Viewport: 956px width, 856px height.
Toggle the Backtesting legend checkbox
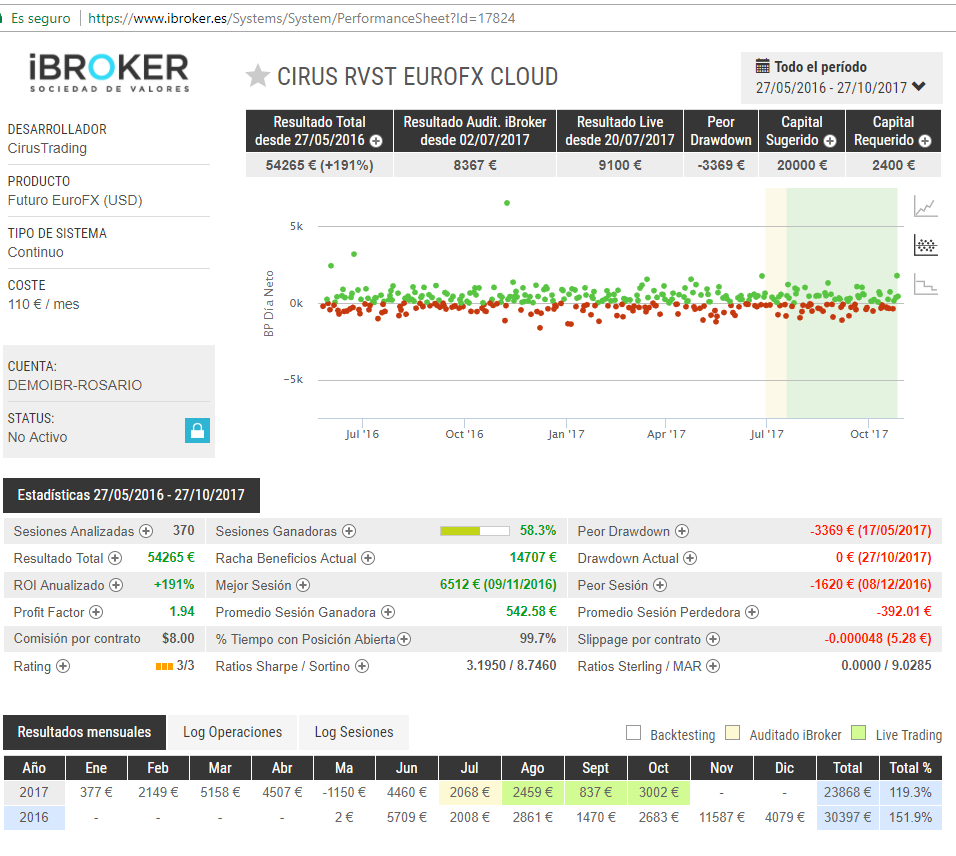click(633, 733)
